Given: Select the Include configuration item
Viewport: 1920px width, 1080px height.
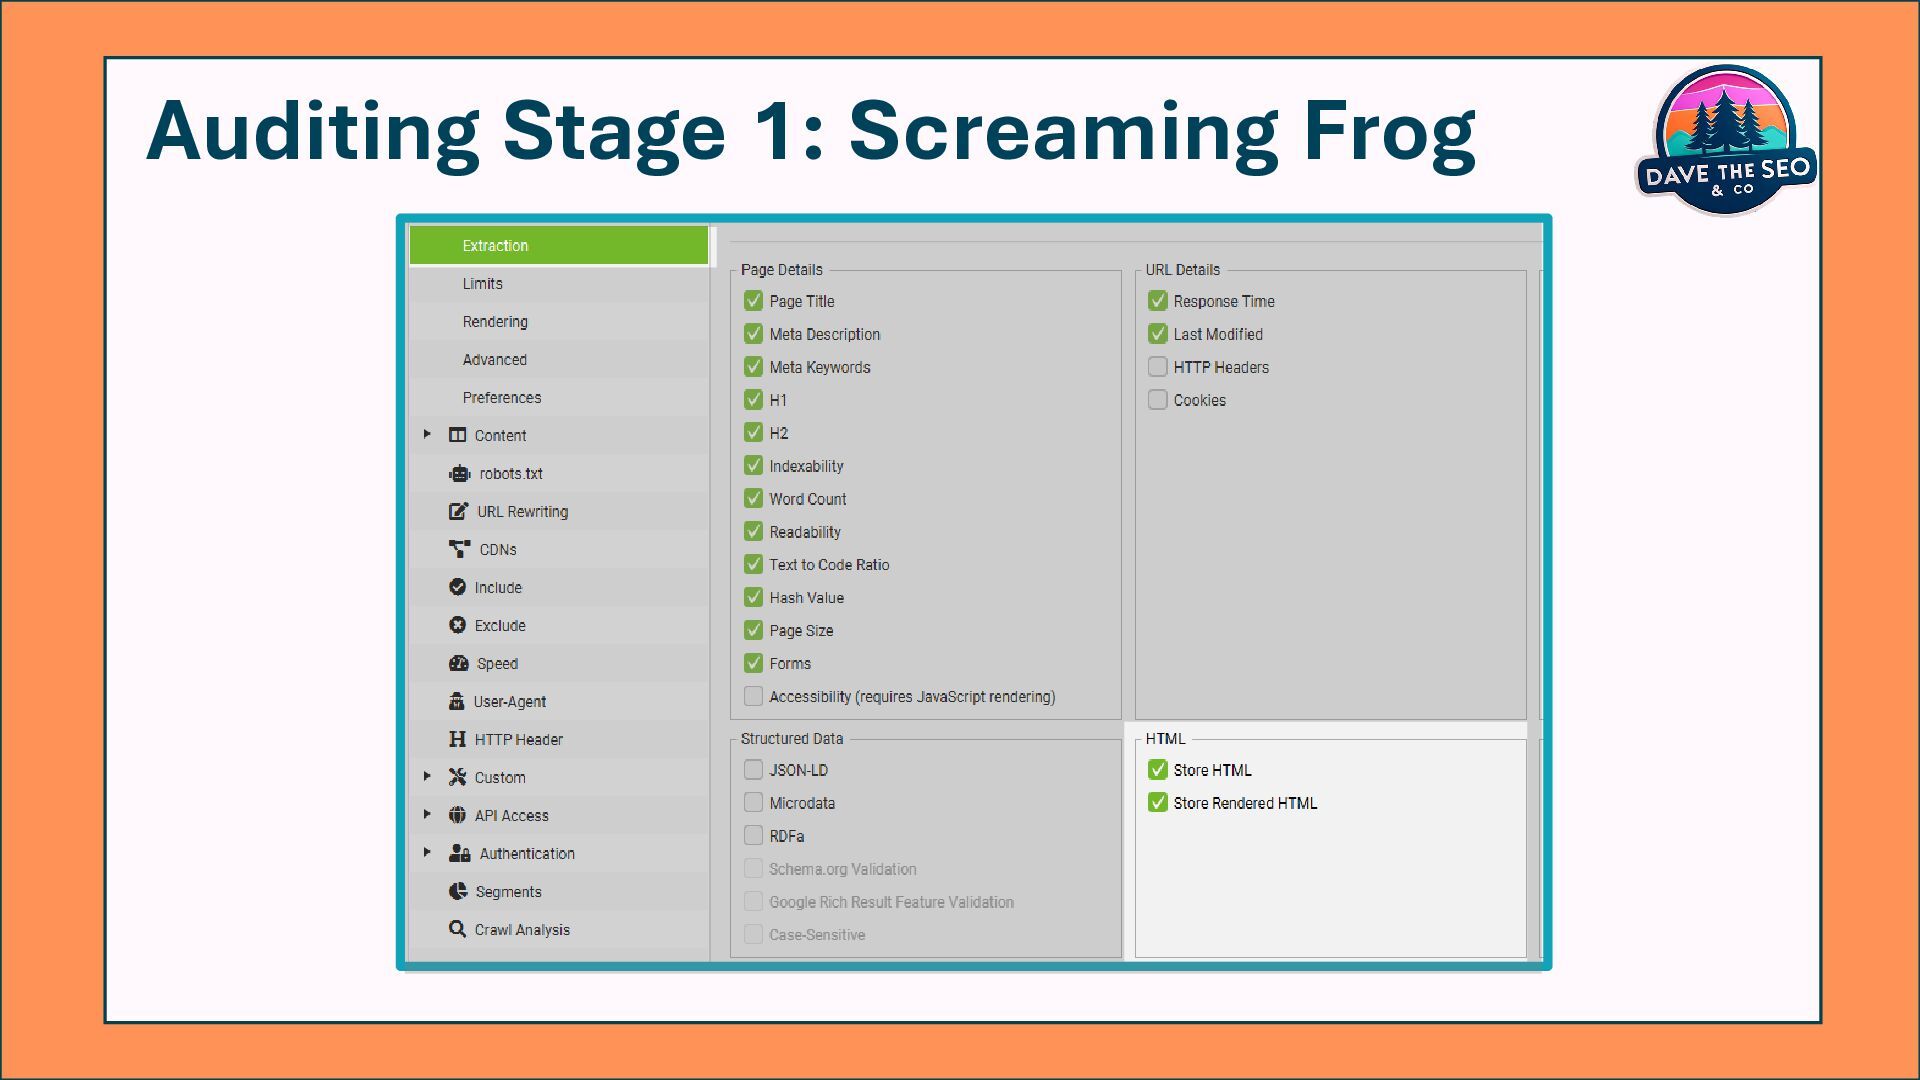Looking at the screenshot, I should pyautogui.click(x=497, y=588).
